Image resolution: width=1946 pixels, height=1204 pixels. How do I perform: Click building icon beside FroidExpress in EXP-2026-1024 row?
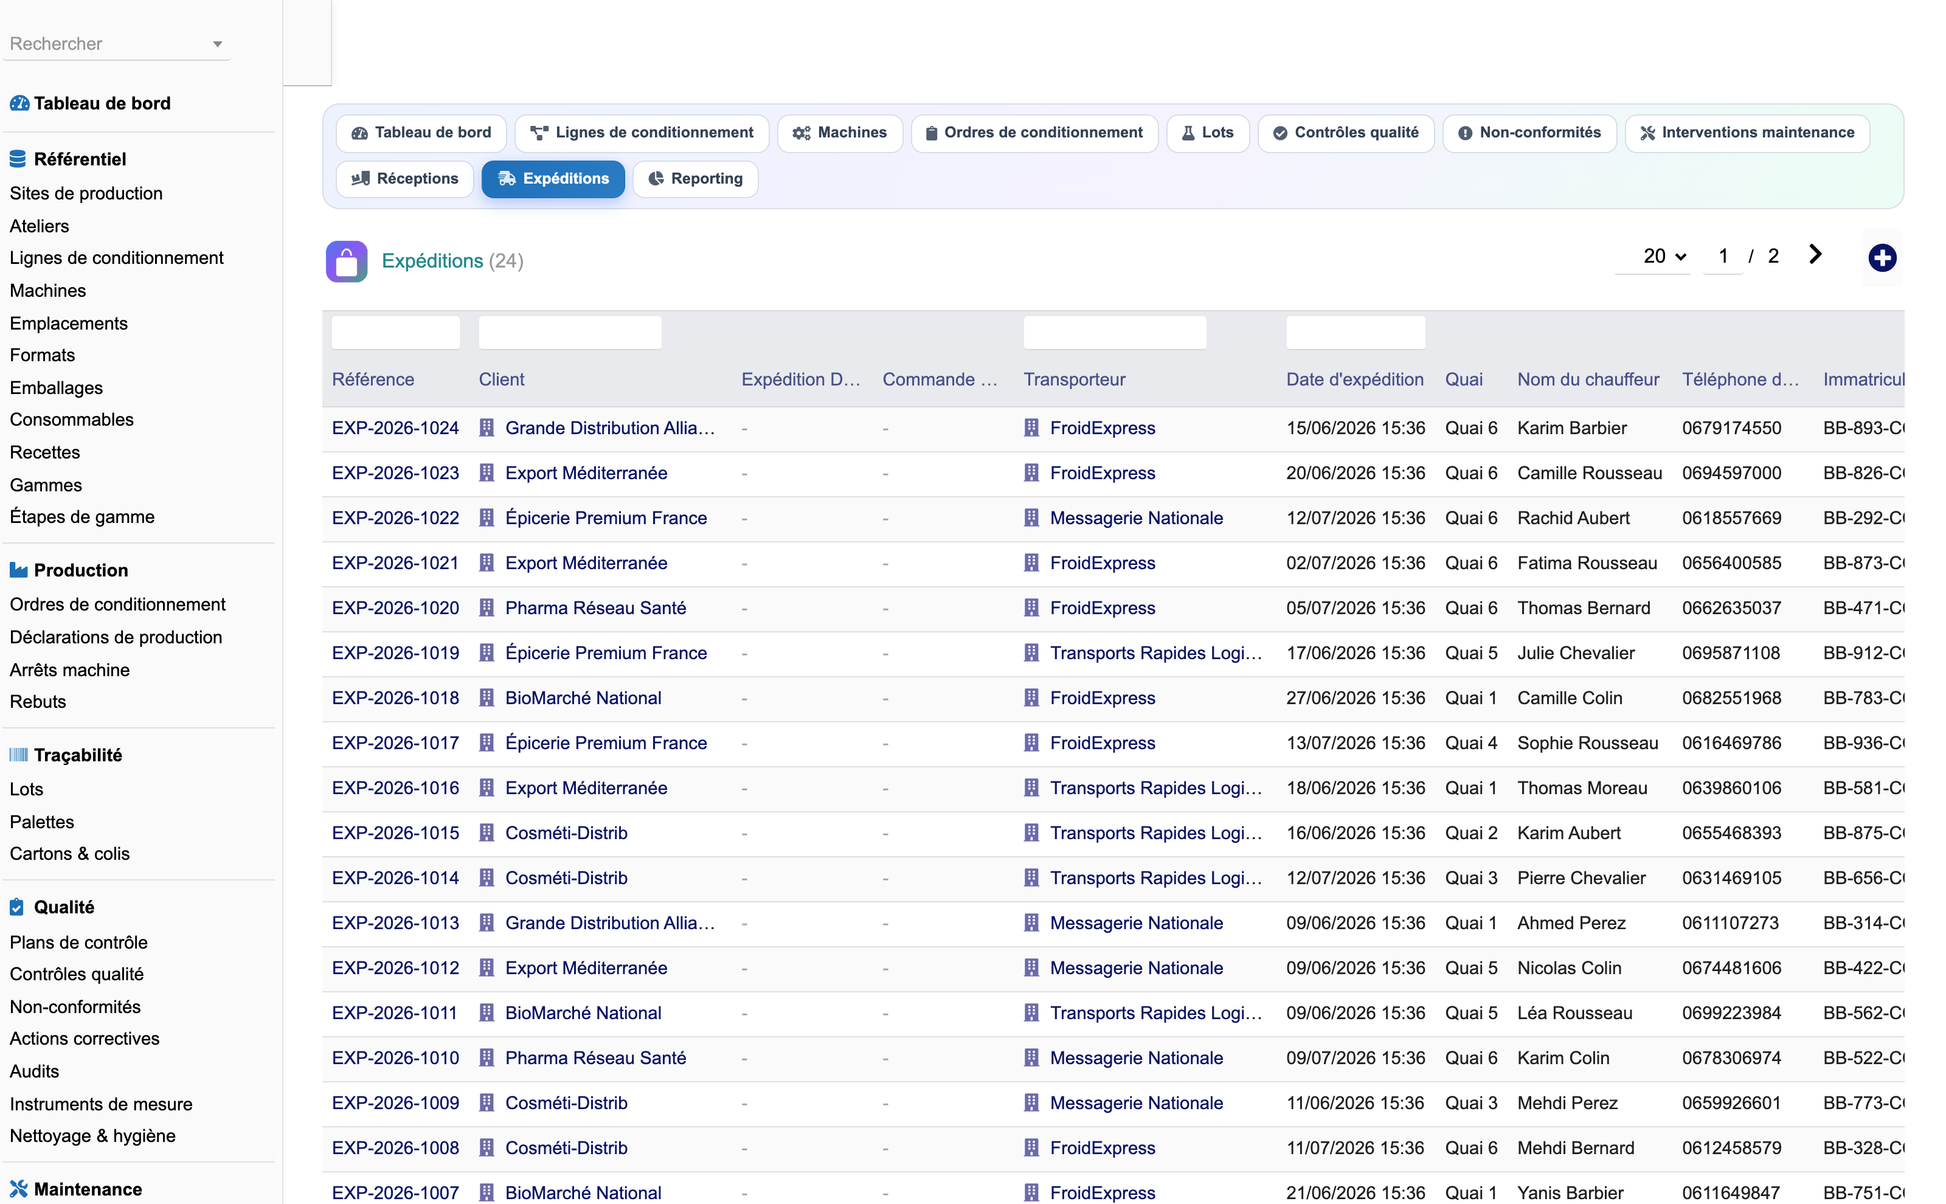pos(1031,428)
